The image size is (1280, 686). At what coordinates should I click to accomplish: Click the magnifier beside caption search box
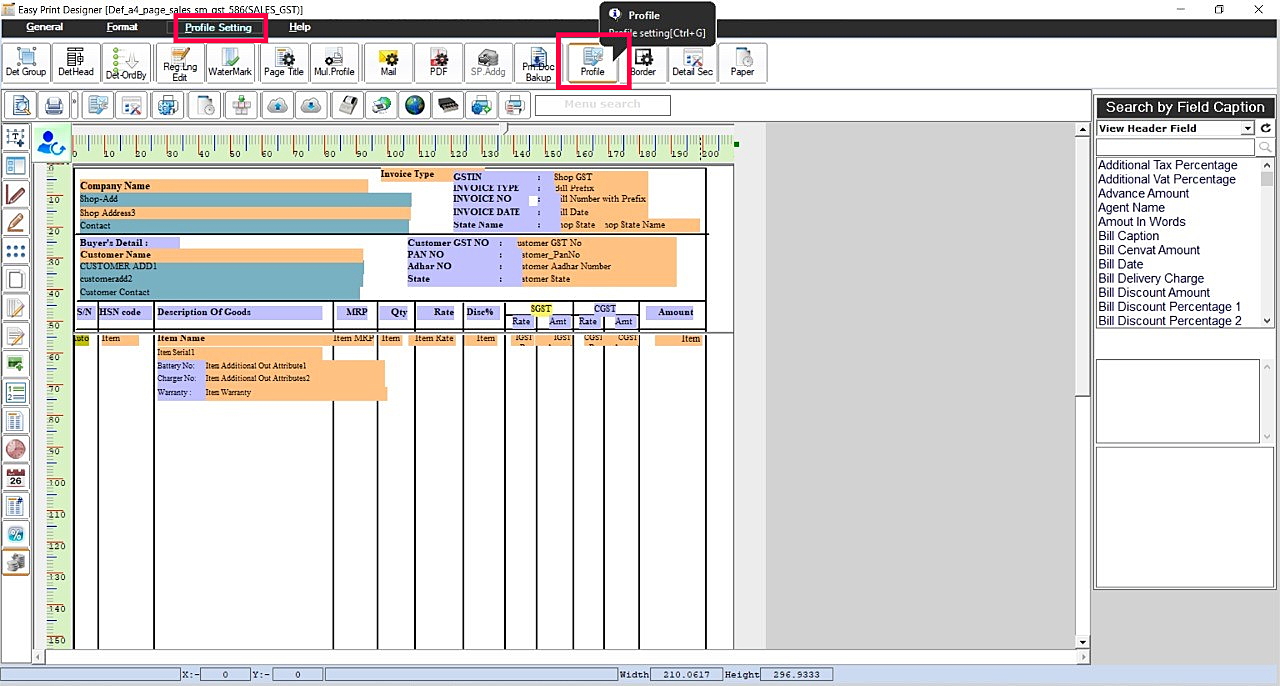(1265, 147)
